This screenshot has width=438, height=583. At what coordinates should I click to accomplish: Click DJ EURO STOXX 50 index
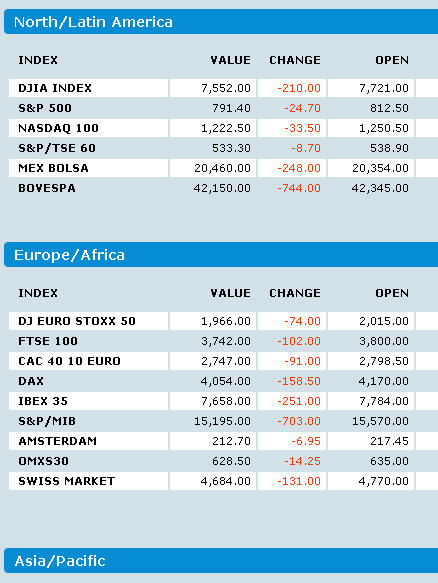tap(77, 321)
